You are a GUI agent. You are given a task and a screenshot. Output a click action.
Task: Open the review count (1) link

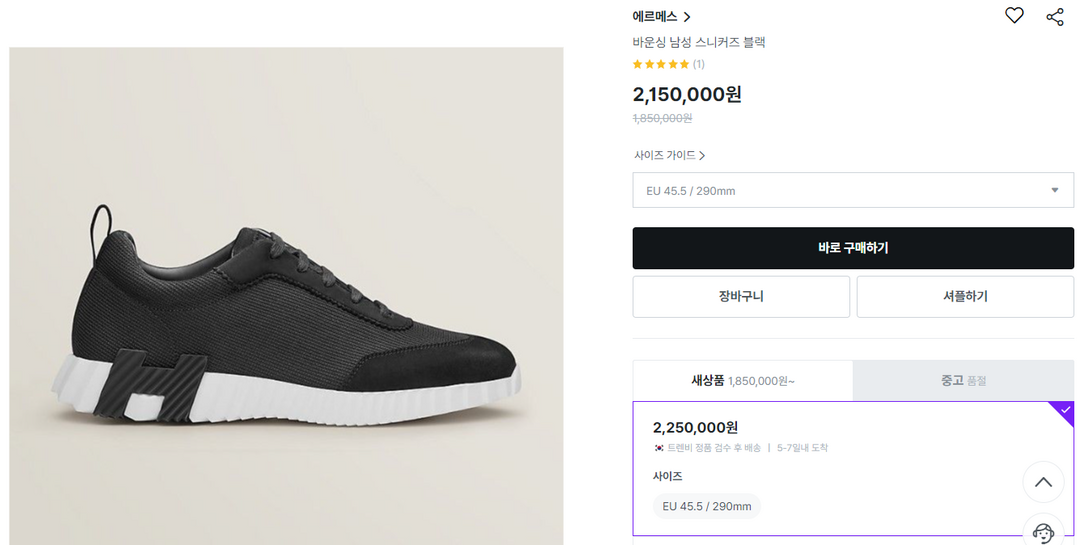[x=698, y=64]
